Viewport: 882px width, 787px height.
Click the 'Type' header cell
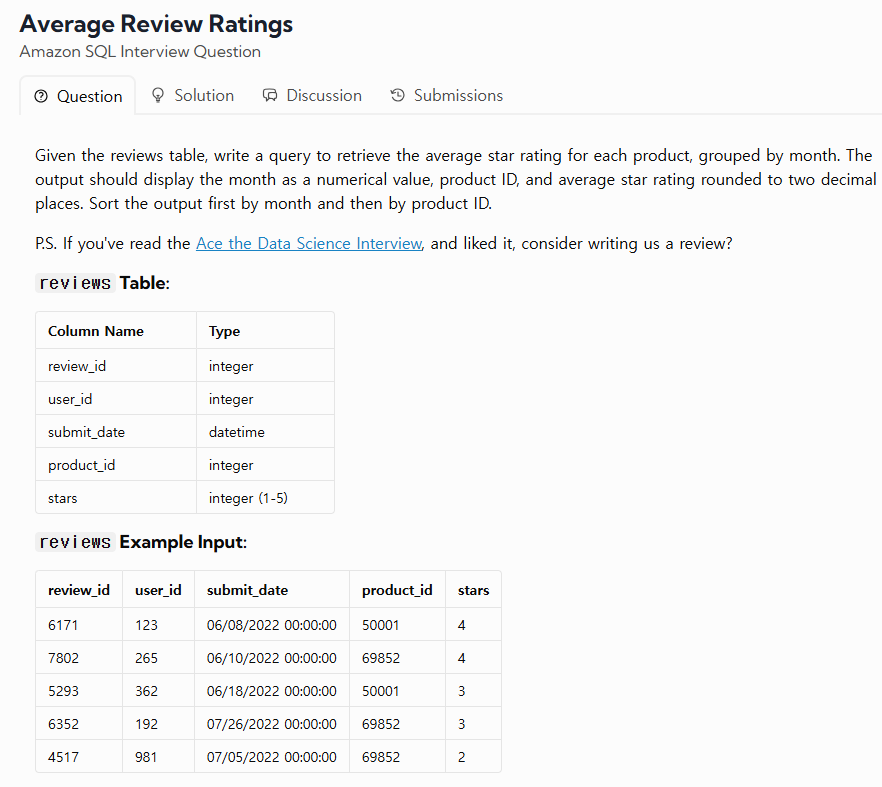(x=266, y=331)
